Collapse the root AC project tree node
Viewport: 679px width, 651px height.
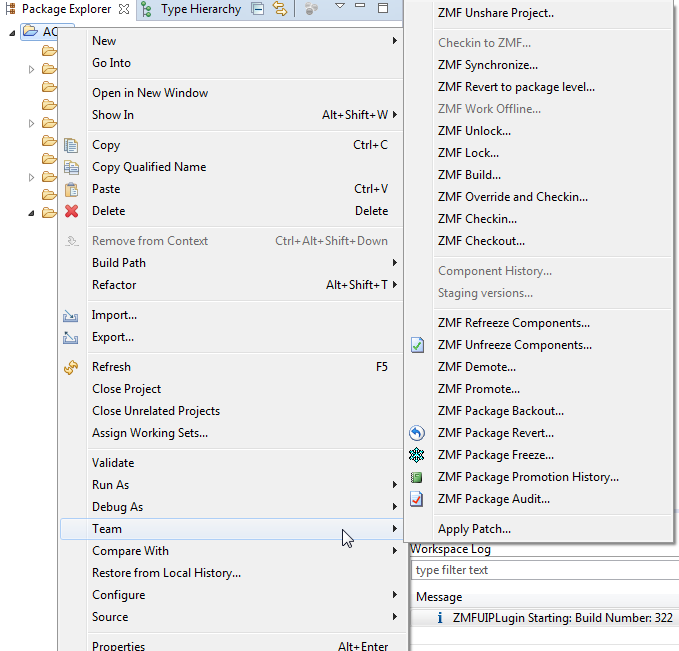point(12,32)
